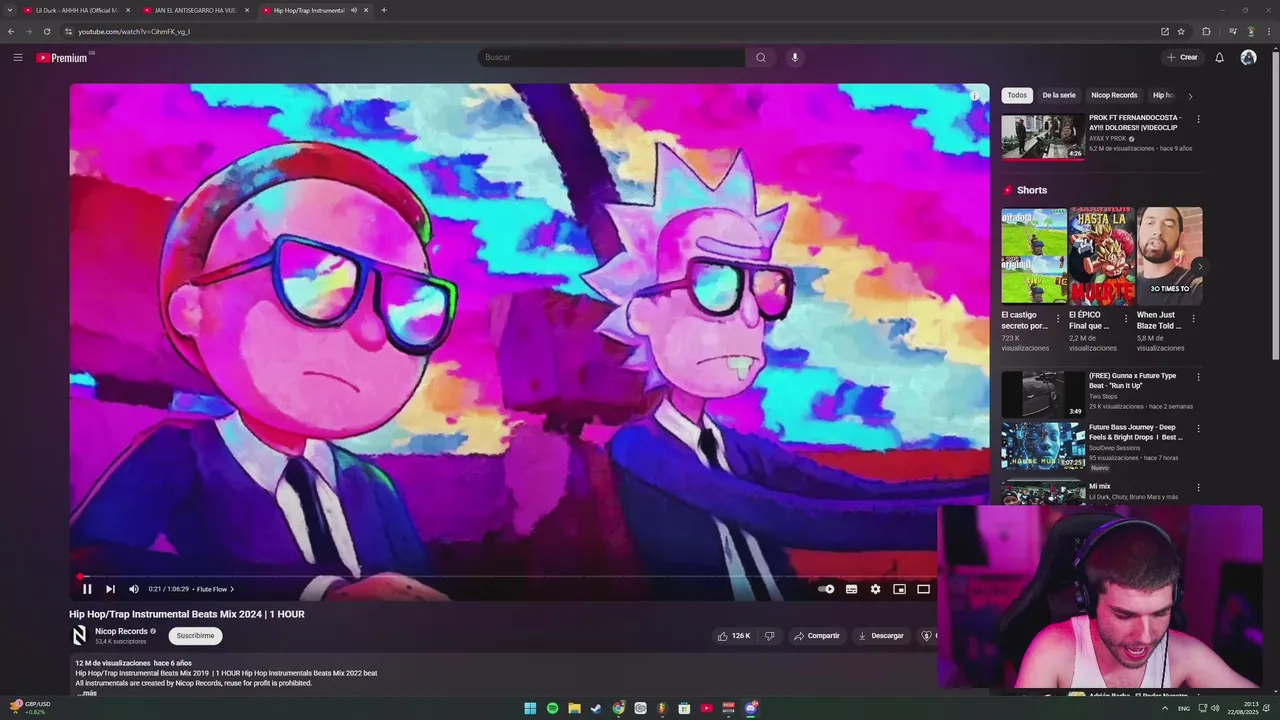Switch to miniplayer mode
This screenshot has height=720, width=1280.
899,589
